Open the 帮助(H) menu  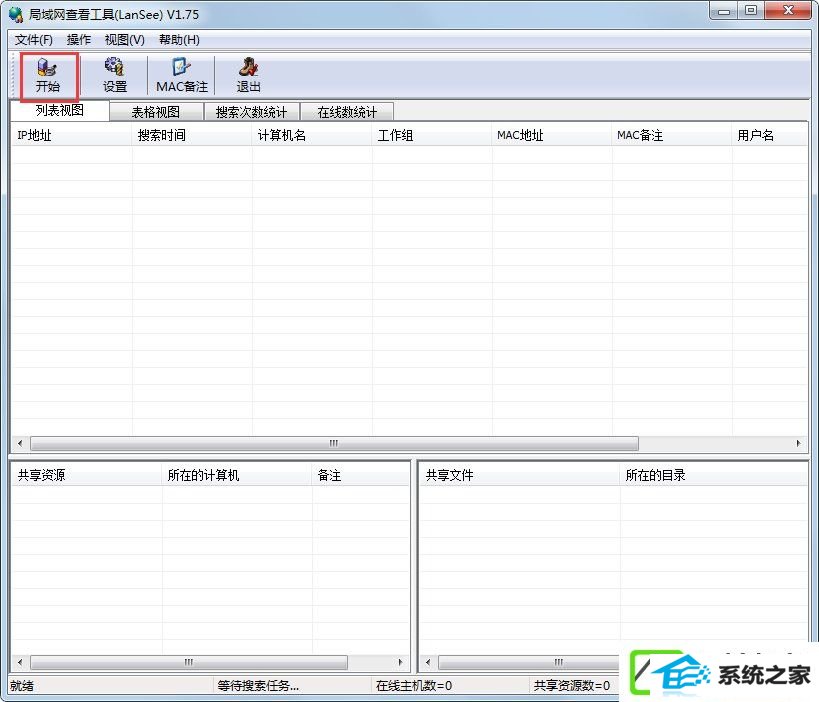(179, 40)
